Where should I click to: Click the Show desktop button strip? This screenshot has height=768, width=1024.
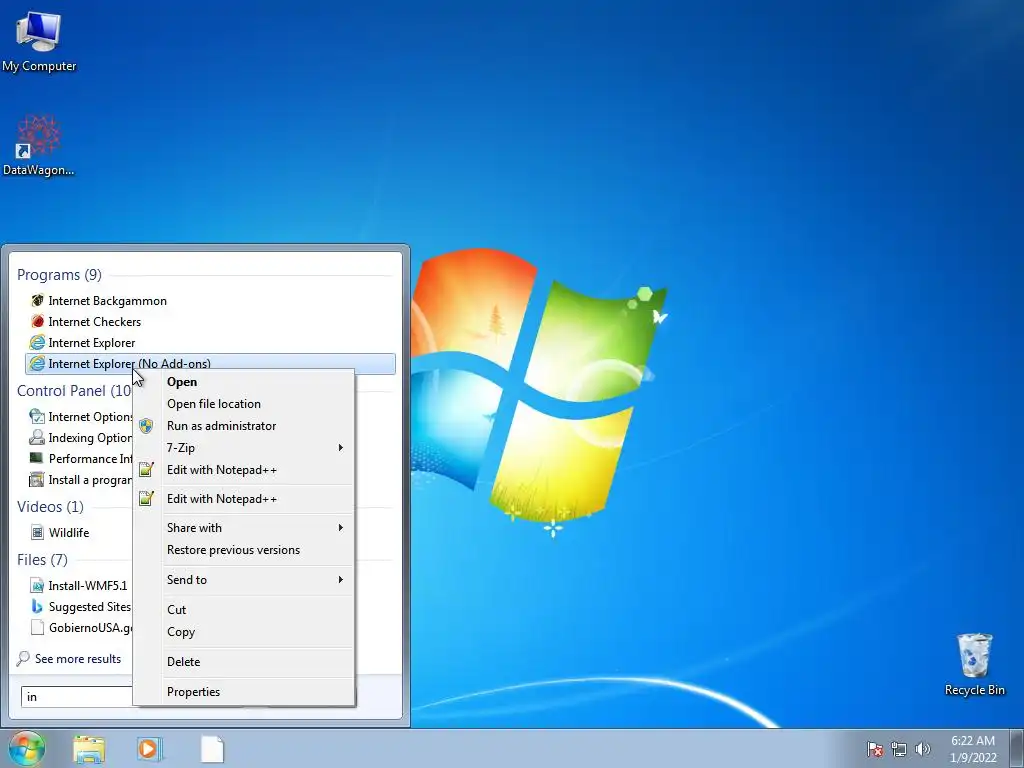point(1017,749)
